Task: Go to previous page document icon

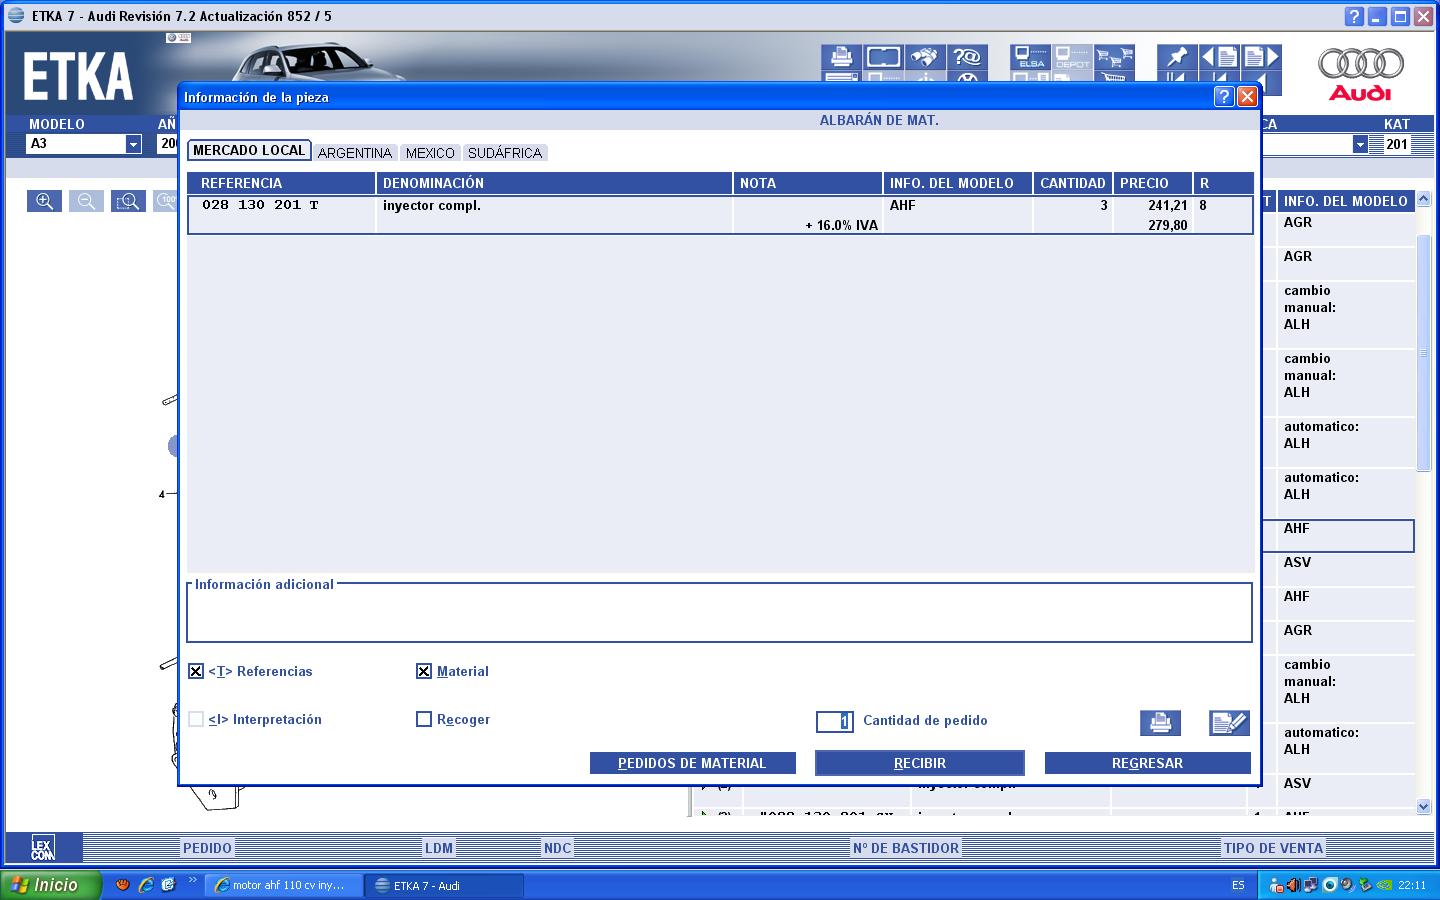Action: pyautogui.click(x=1219, y=57)
